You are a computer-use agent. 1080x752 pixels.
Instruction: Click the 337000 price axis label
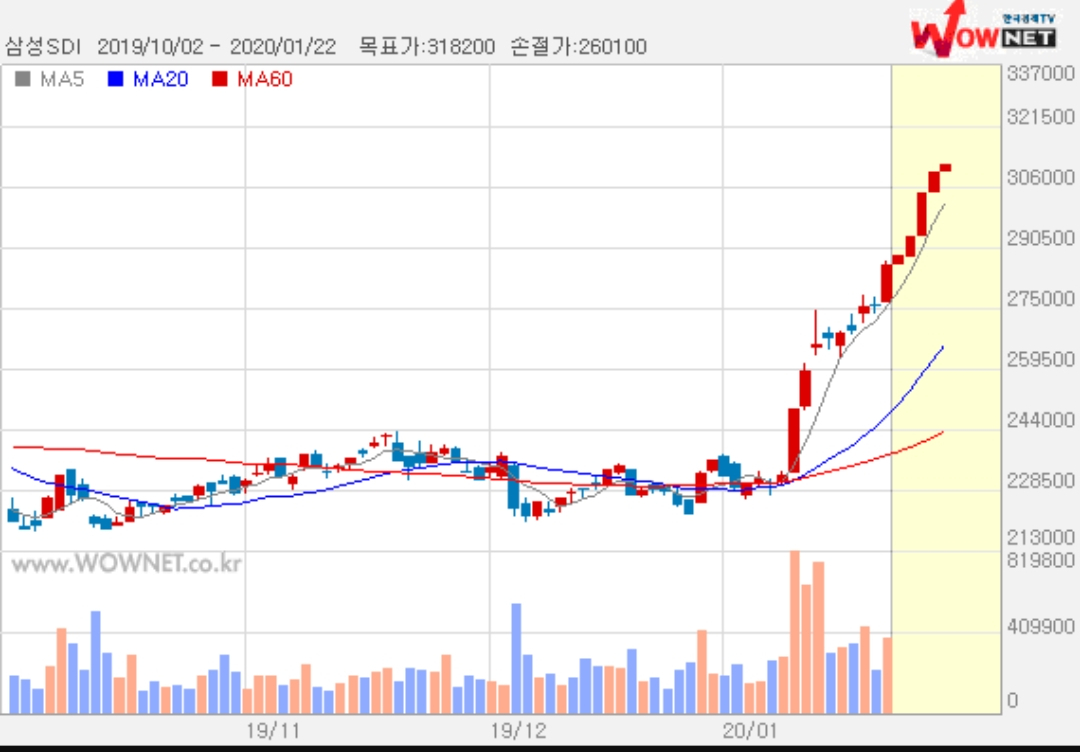[x=1040, y=74]
